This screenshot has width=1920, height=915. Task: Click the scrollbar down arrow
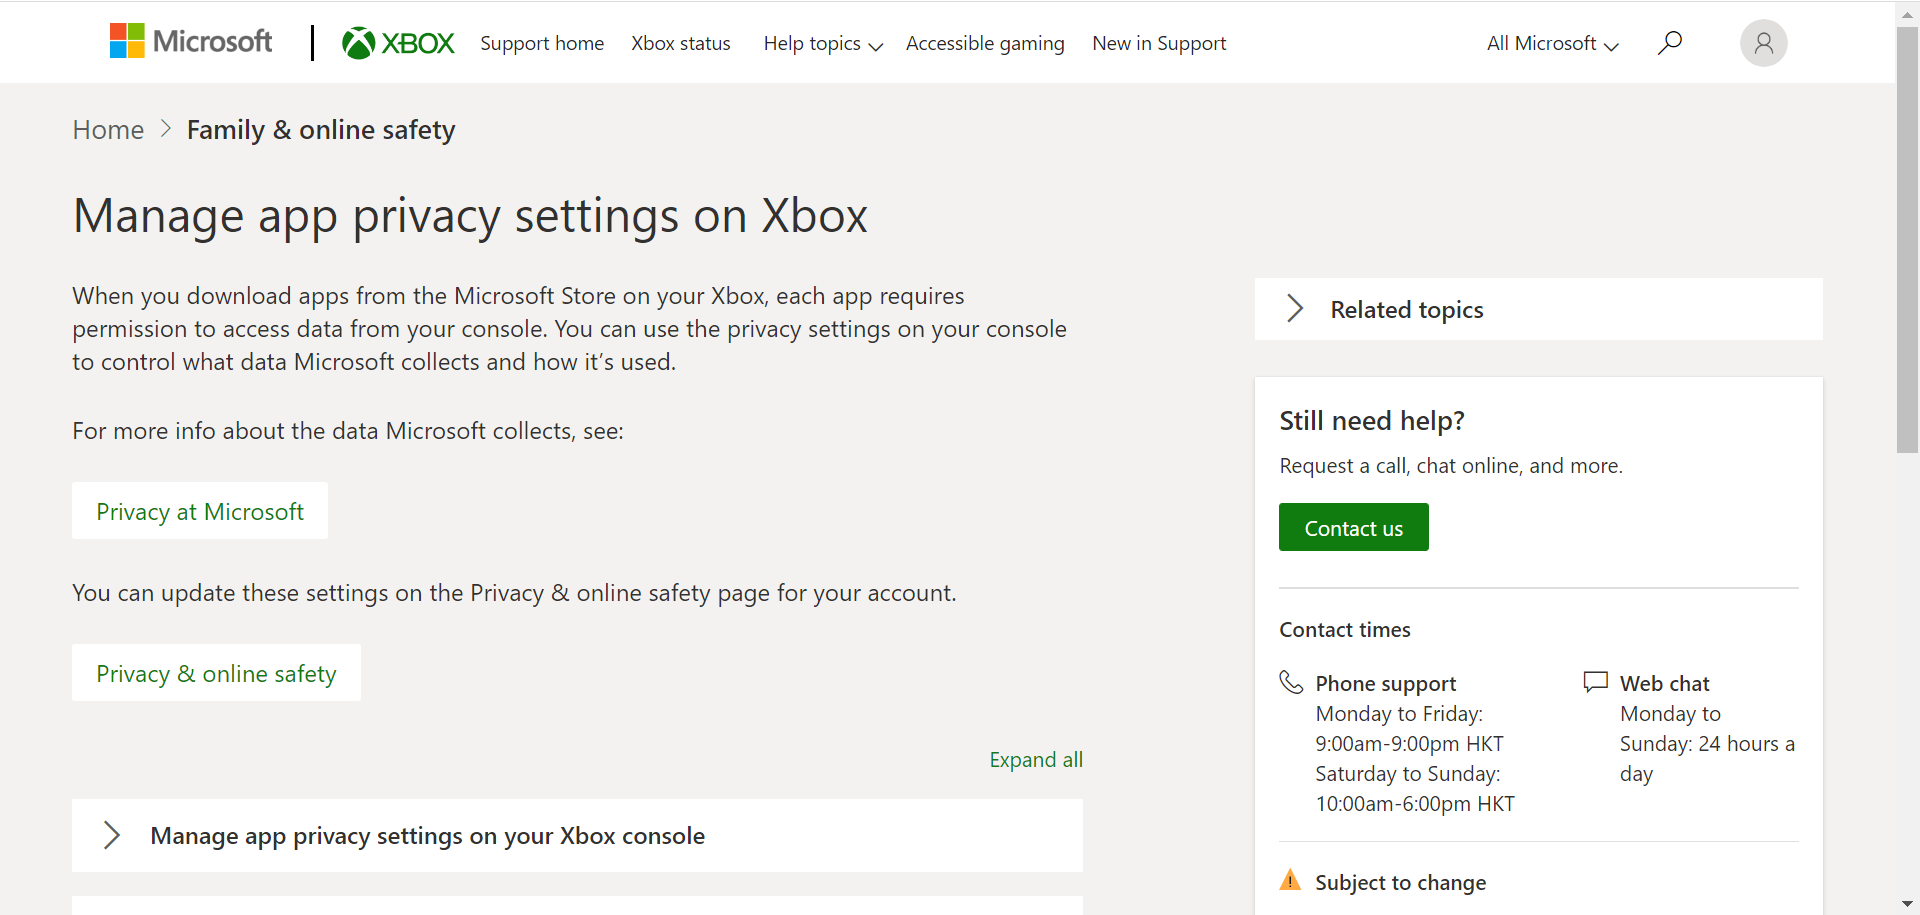1907,904
